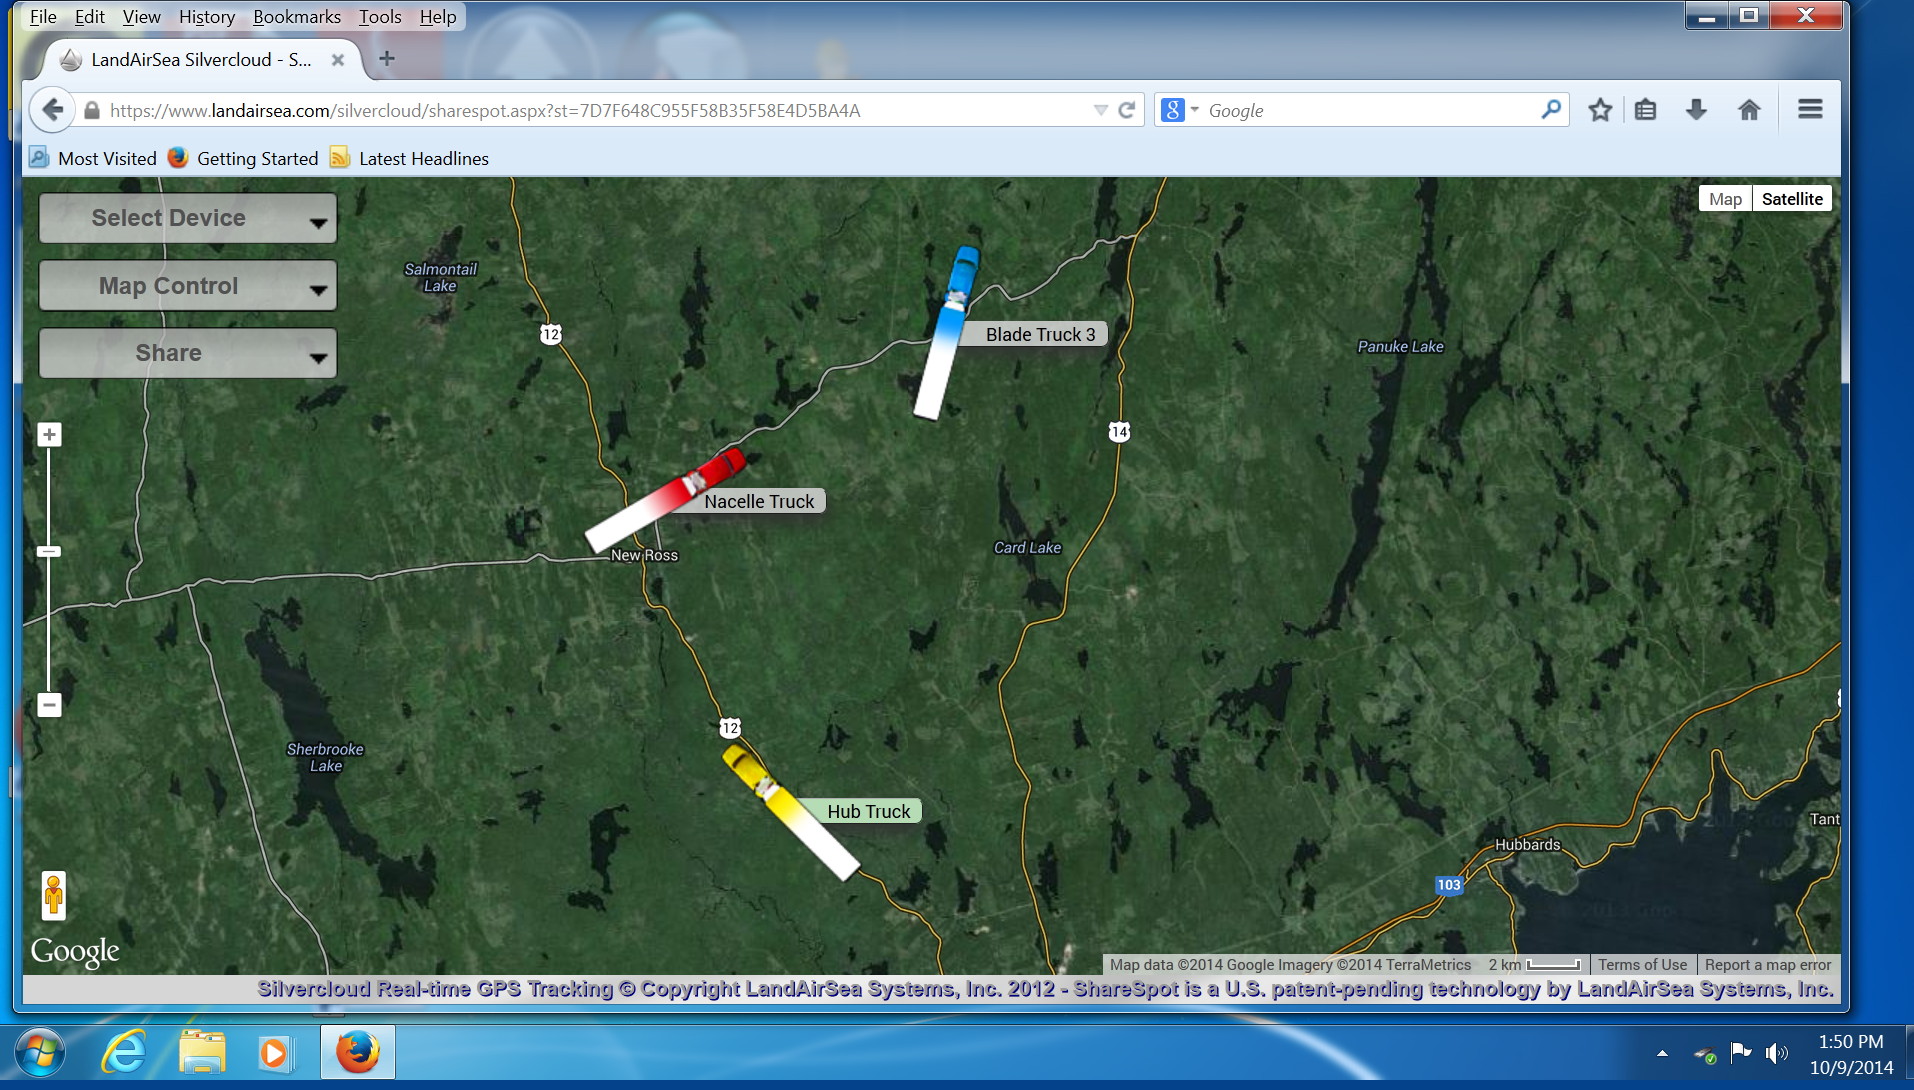Open Latest Headlines feed

point(410,158)
